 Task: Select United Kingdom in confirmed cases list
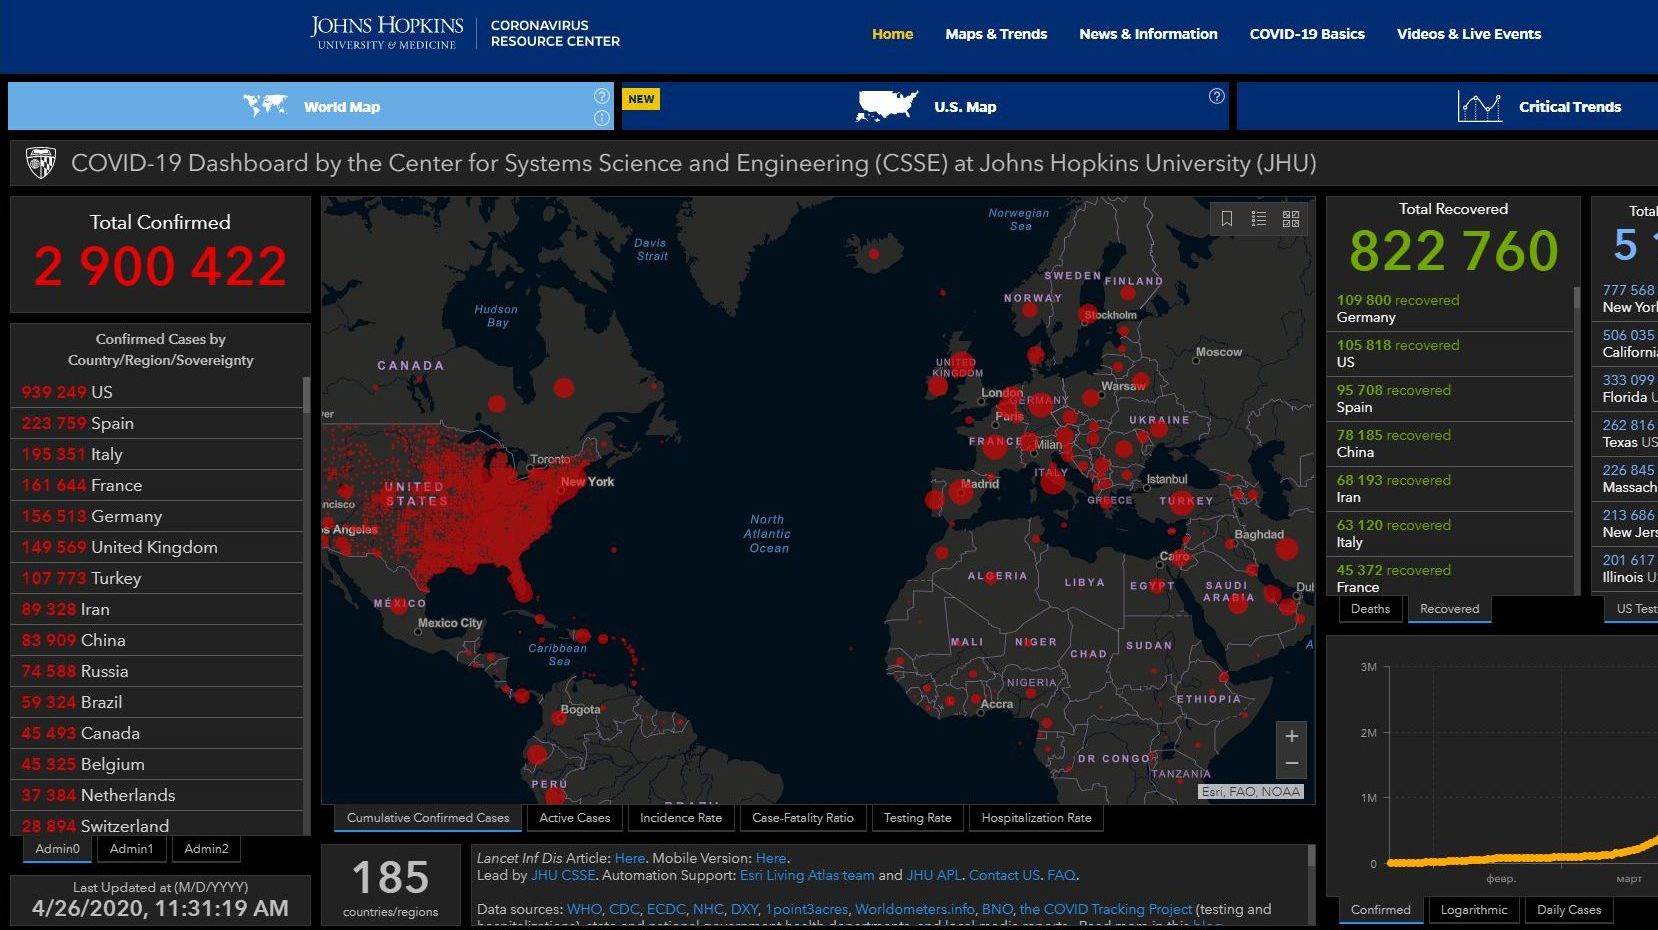pos(156,547)
